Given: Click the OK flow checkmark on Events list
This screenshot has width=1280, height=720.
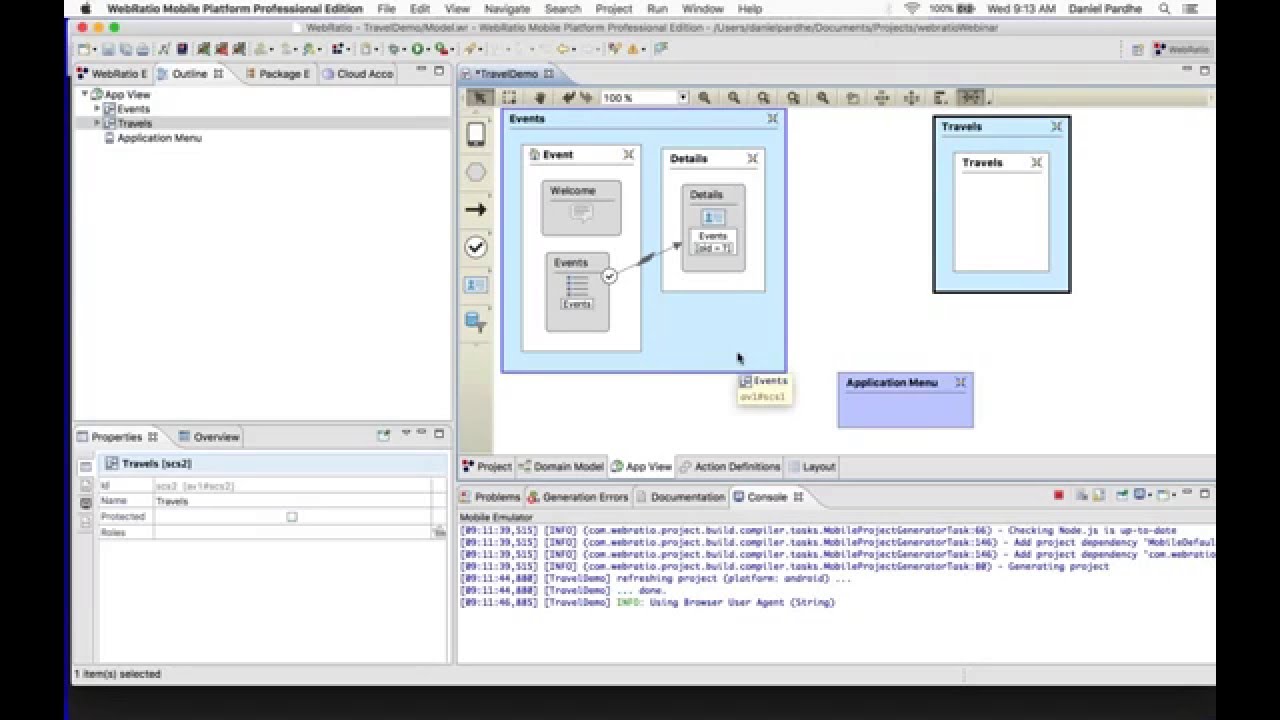Looking at the screenshot, I should click(609, 276).
